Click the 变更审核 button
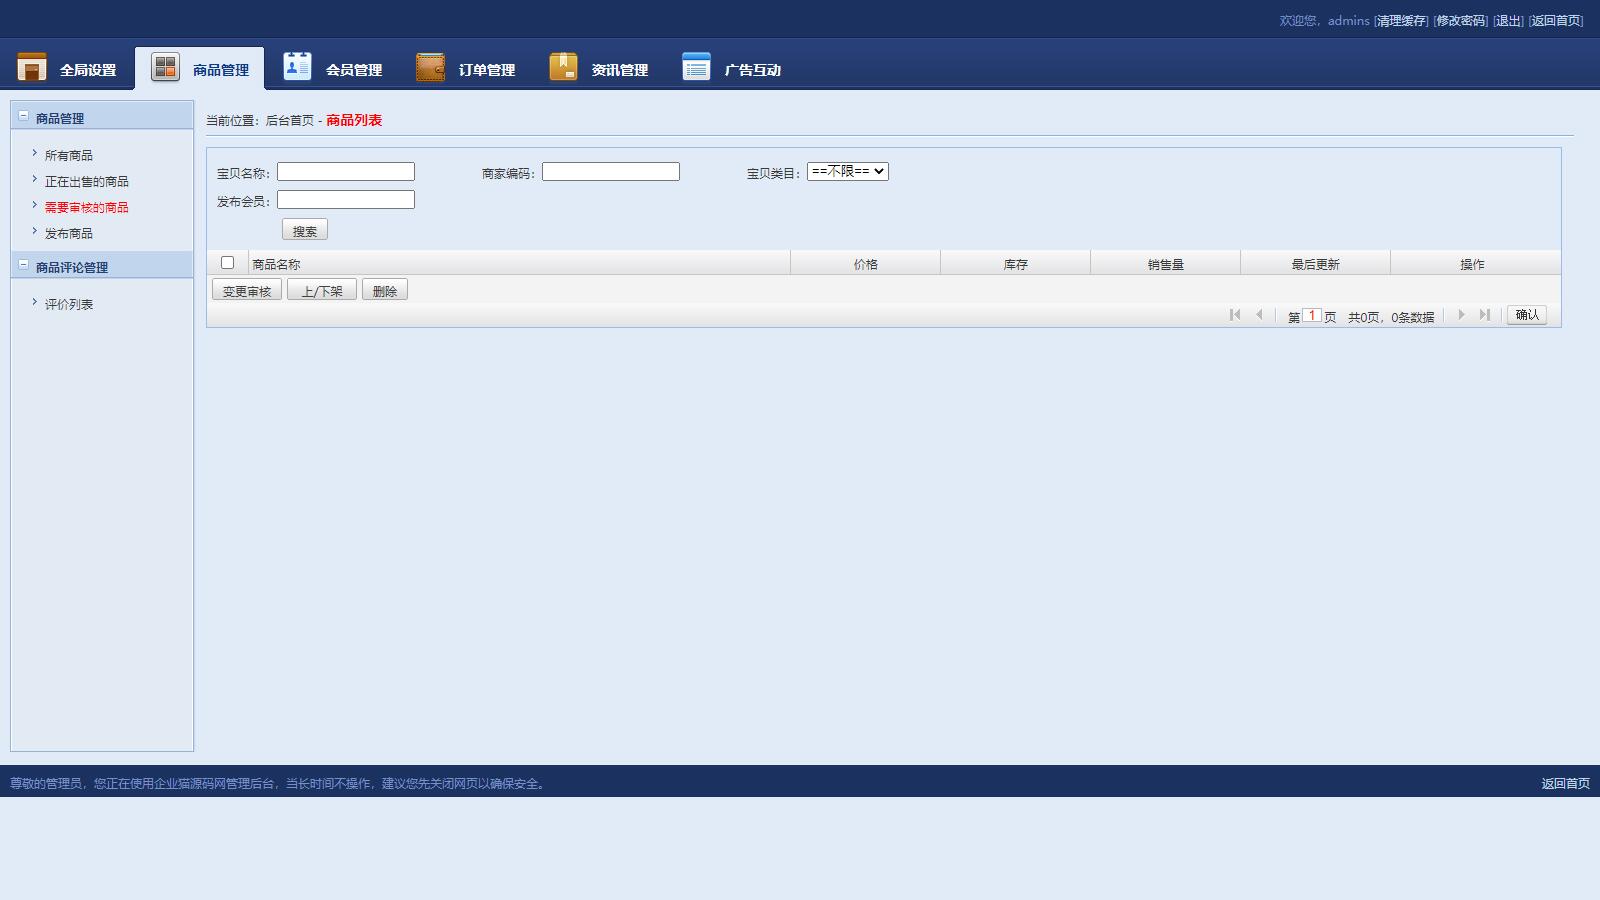1600x900 pixels. [247, 291]
